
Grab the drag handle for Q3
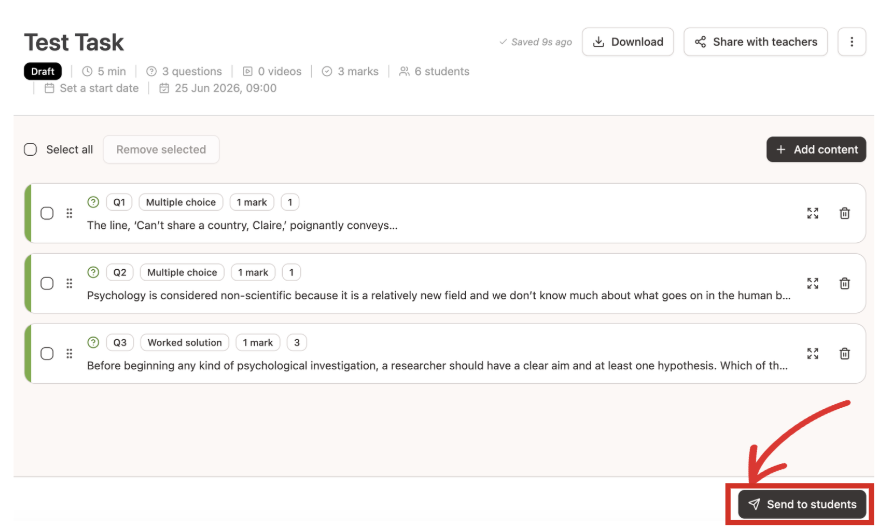[x=69, y=354]
